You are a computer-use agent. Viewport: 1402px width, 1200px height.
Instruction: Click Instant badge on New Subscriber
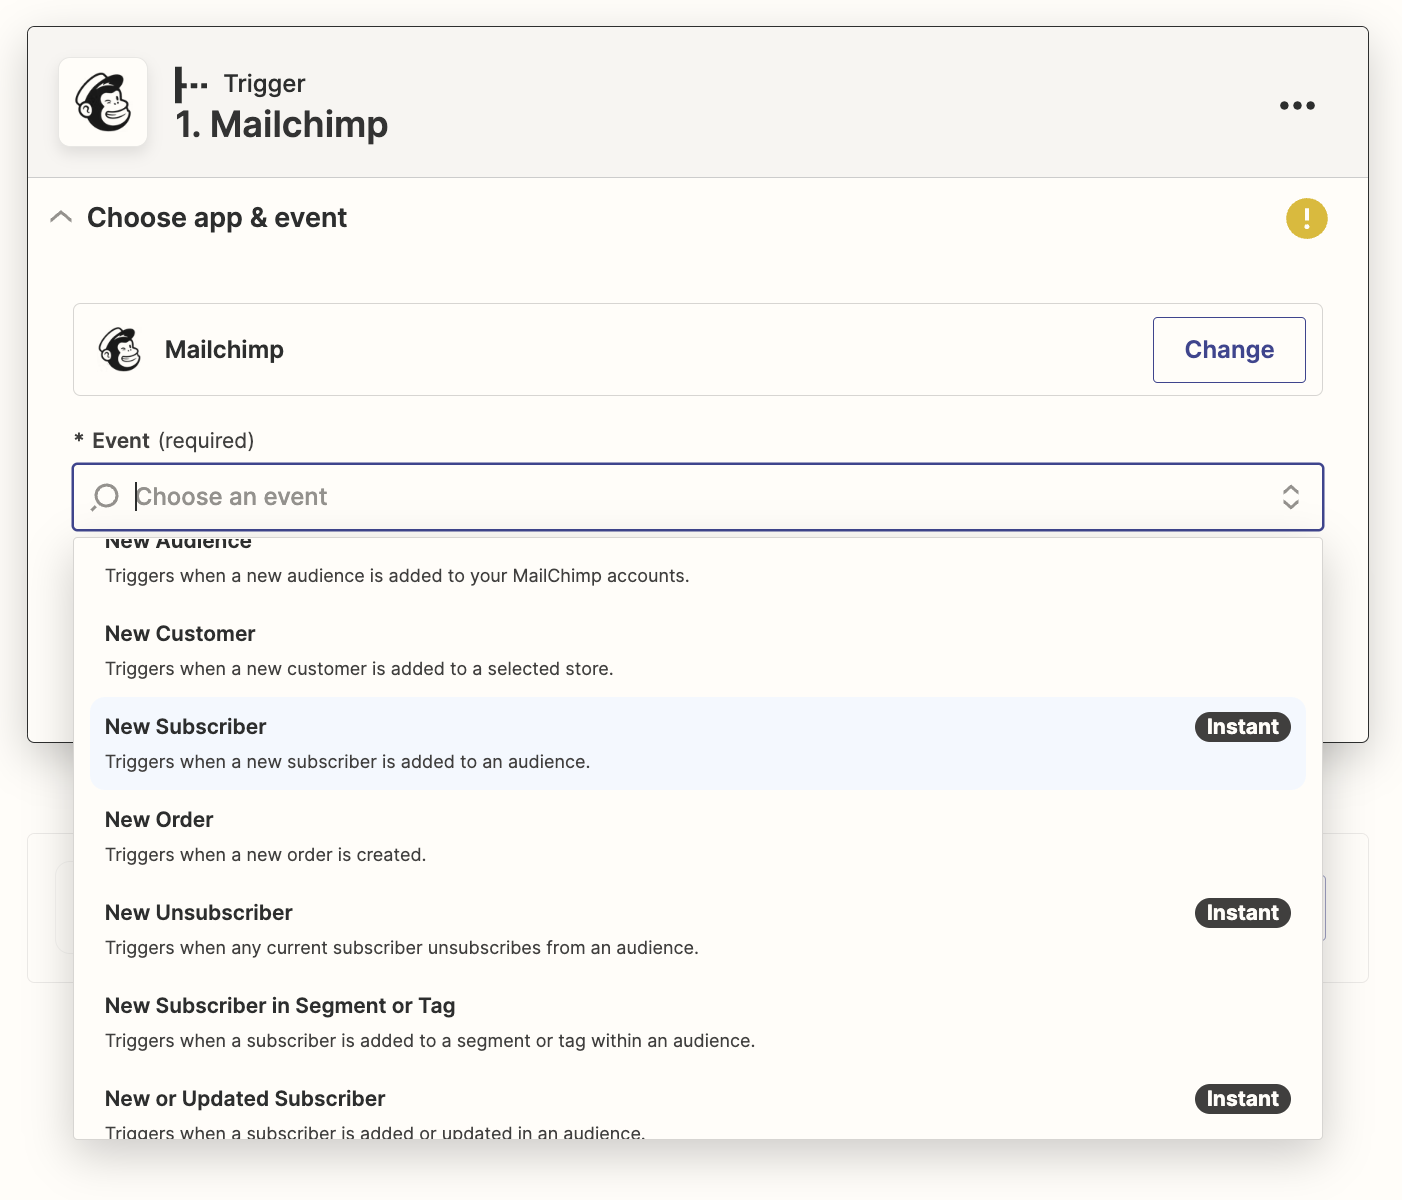pos(1242,727)
